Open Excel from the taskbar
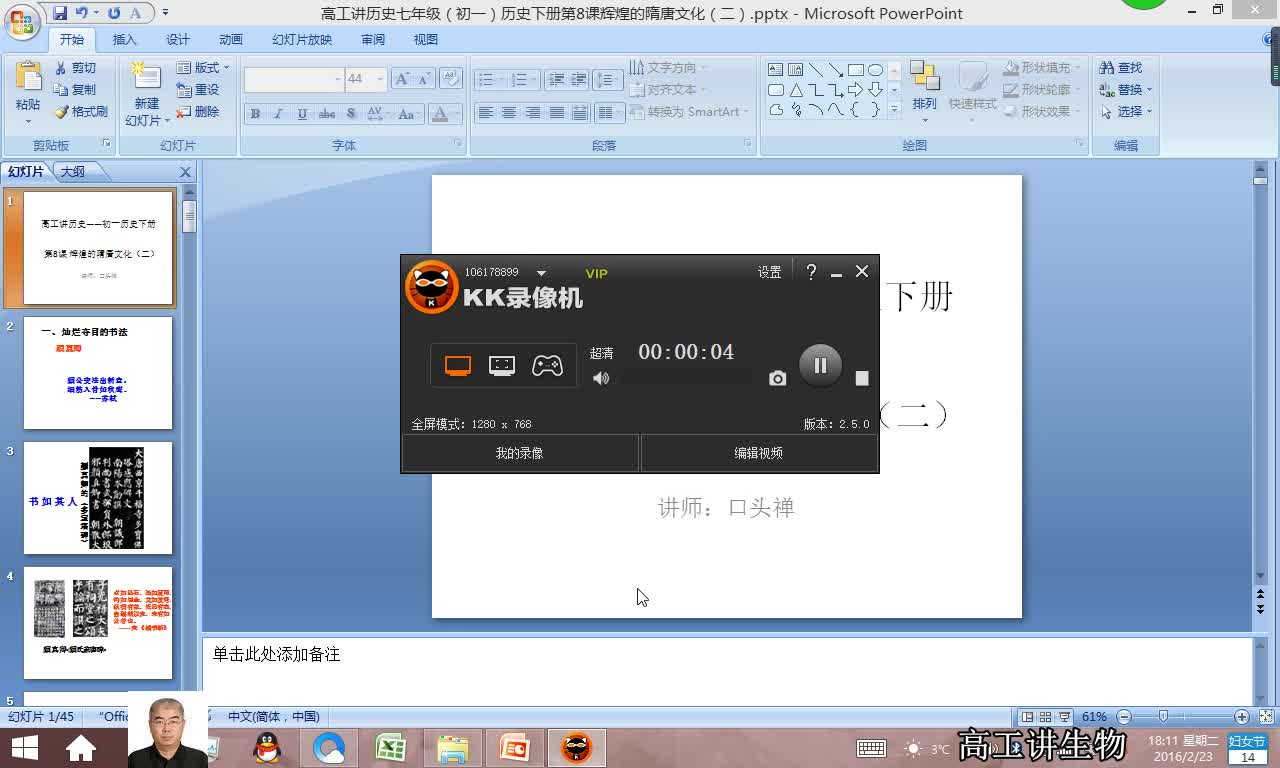 [390, 747]
